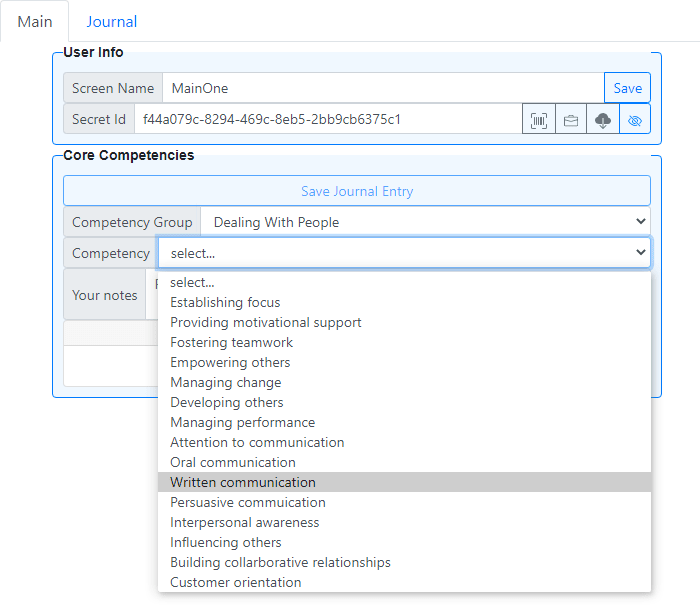Click Save next to Screen Name

(627, 88)
